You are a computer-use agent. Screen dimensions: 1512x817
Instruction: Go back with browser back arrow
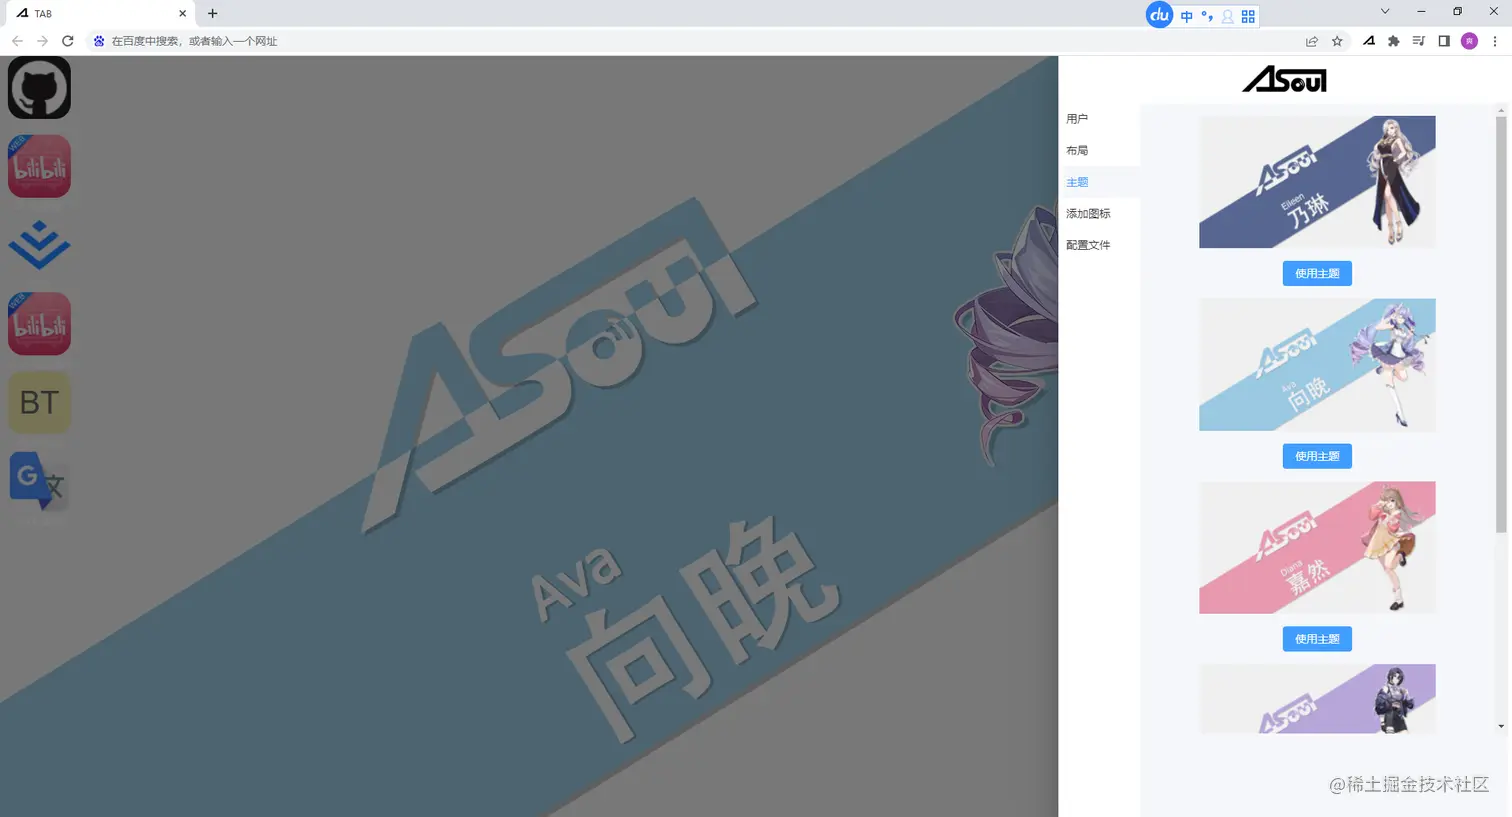pyautogui.click(x=17, y=41)
